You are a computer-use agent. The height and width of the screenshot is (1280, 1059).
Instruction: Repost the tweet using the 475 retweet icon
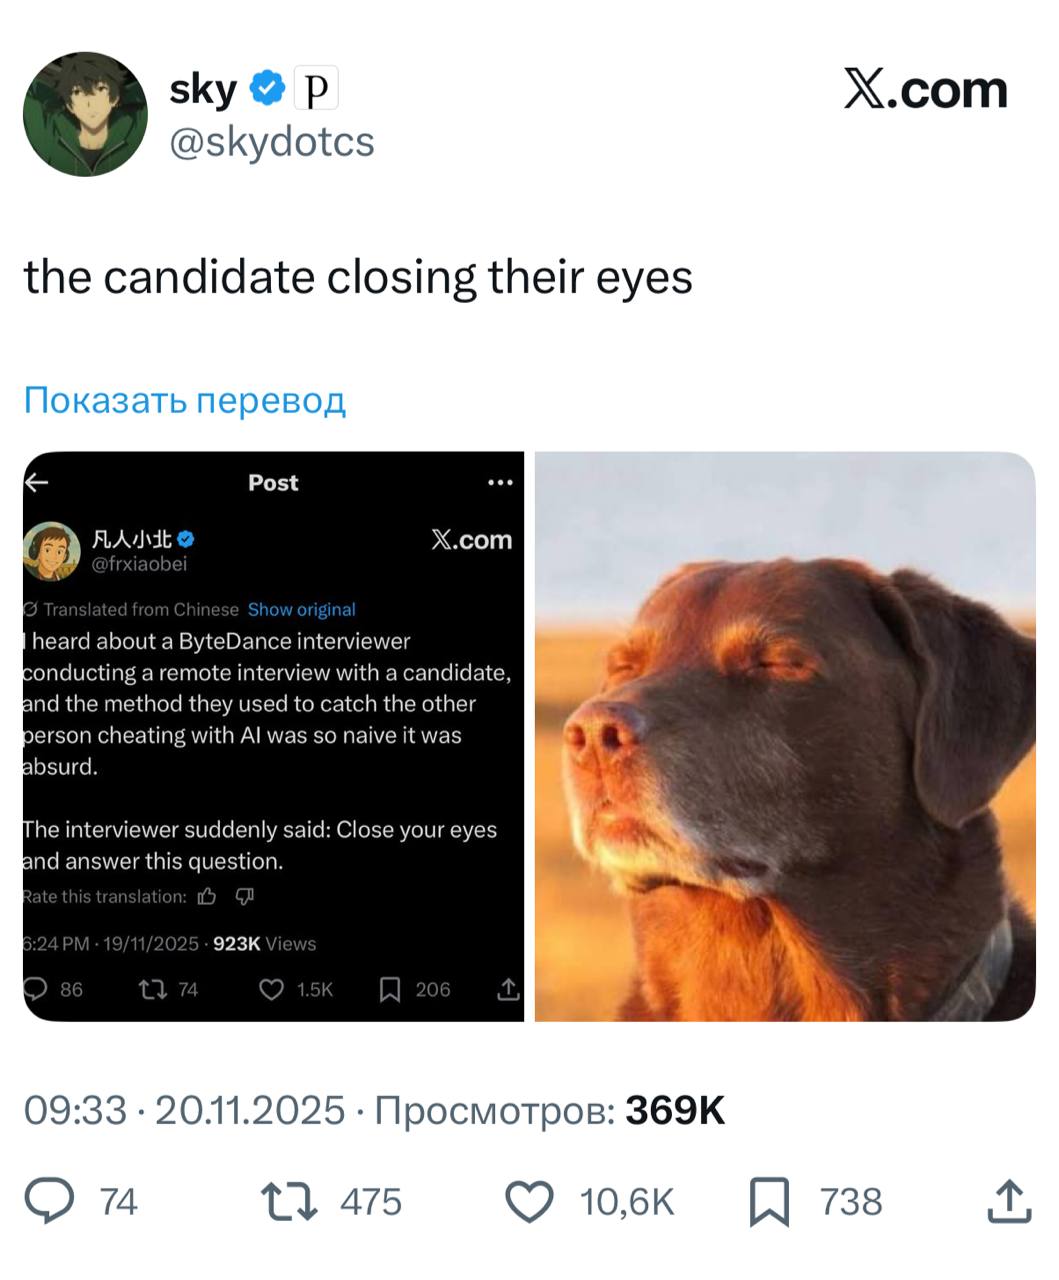tap(289, 1201)
